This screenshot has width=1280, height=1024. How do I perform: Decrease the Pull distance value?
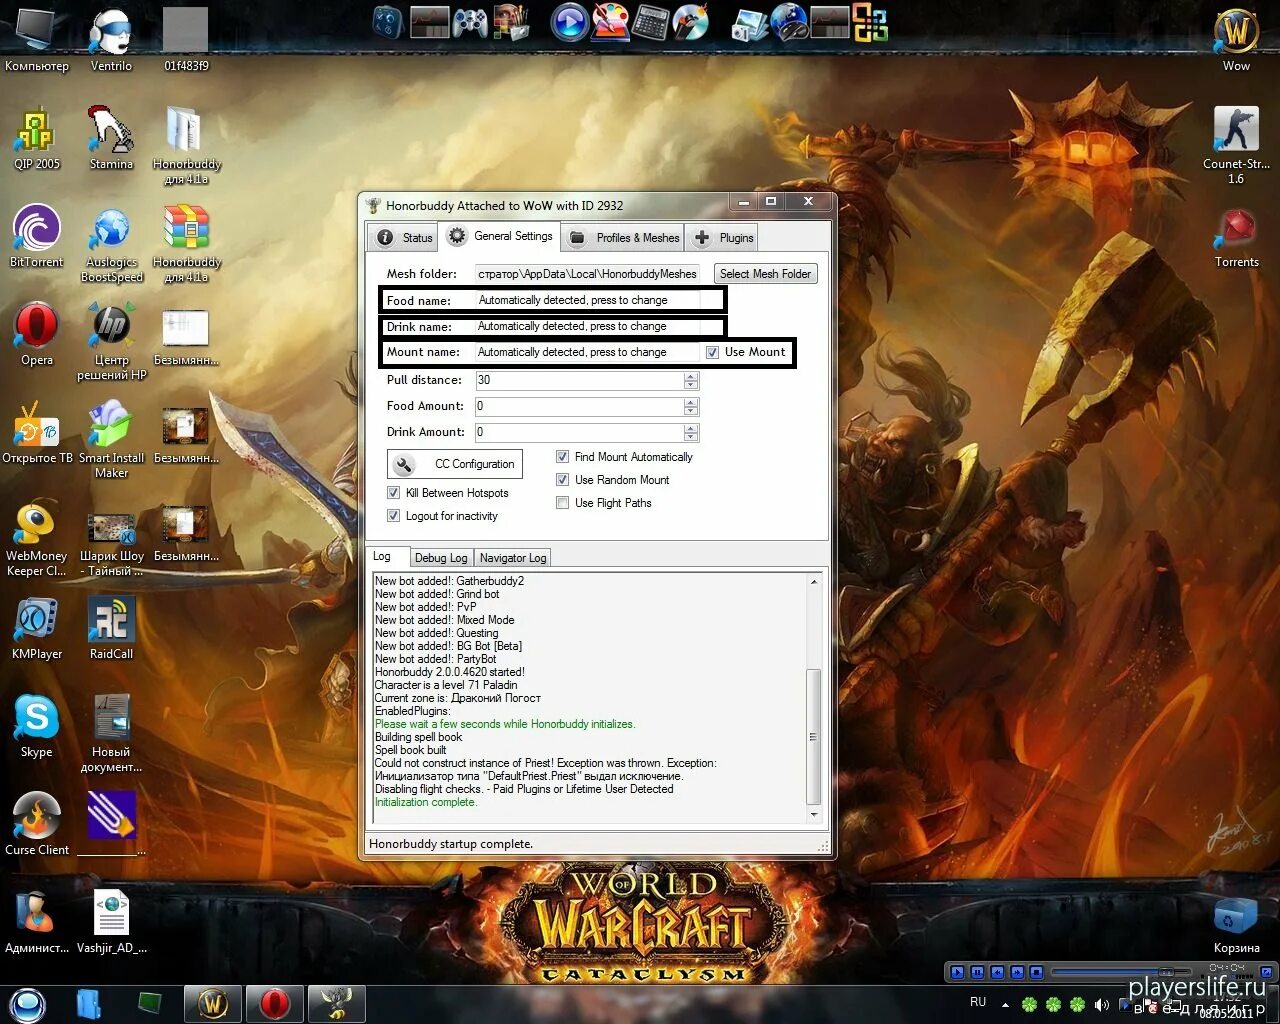tap(691, 384)
